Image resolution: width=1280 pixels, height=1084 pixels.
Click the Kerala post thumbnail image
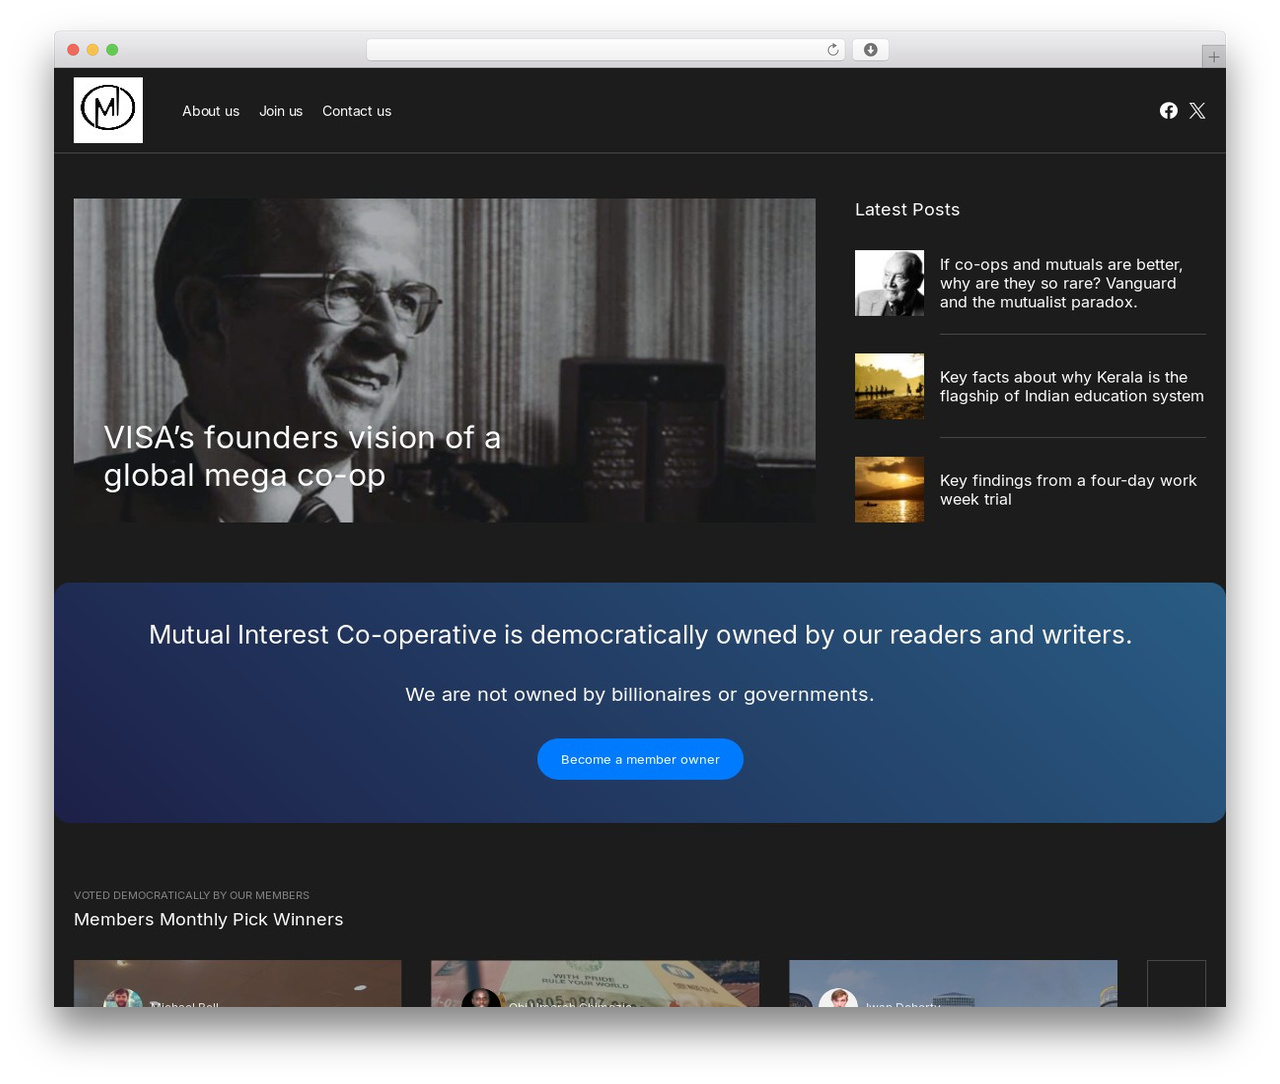point(889,386)
